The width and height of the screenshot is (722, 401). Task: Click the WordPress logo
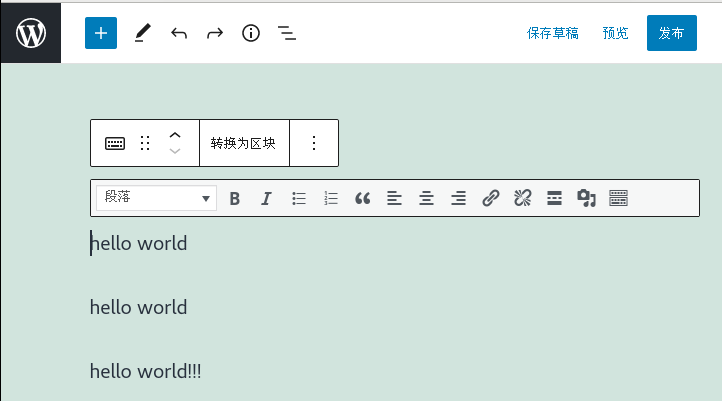point(31,33)
